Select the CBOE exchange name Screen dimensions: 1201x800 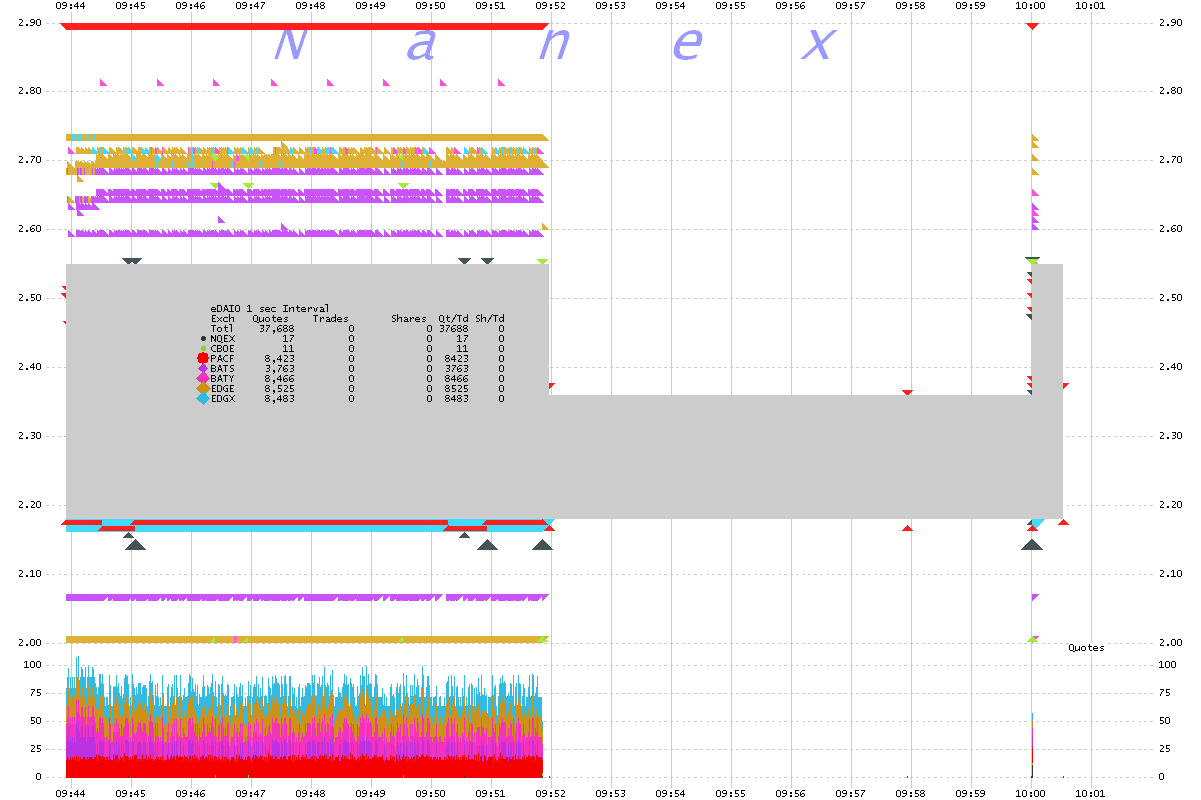point(222,348)
